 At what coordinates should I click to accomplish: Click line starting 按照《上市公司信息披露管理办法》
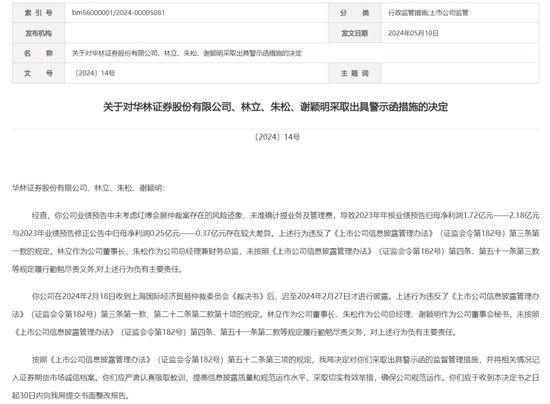[285, 359]
